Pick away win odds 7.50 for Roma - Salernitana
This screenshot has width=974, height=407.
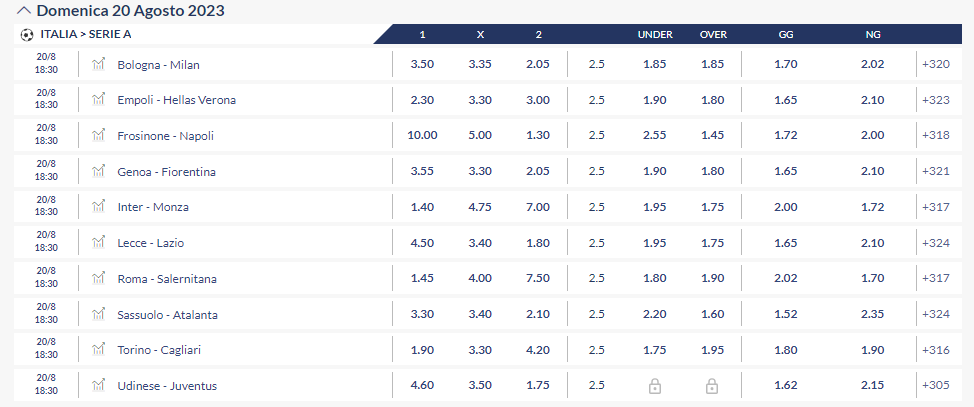tap(538, 278)
